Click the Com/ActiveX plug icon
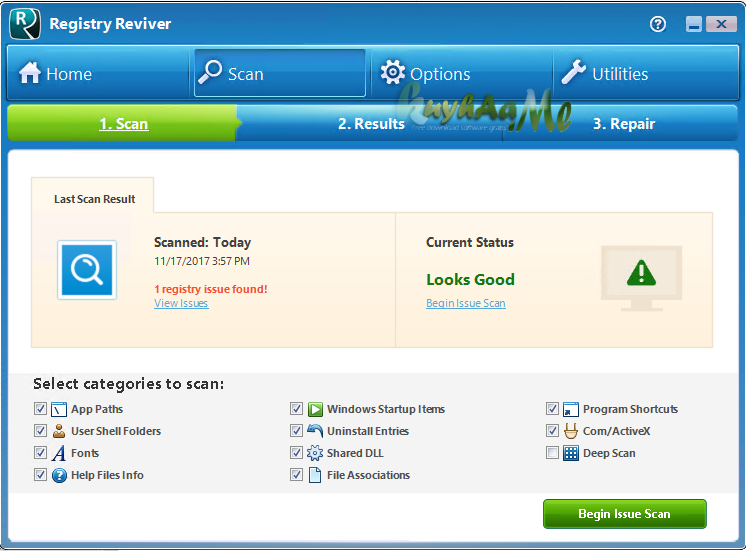The width and height of the screenshot is (746, 551). [x=571, y=431]
